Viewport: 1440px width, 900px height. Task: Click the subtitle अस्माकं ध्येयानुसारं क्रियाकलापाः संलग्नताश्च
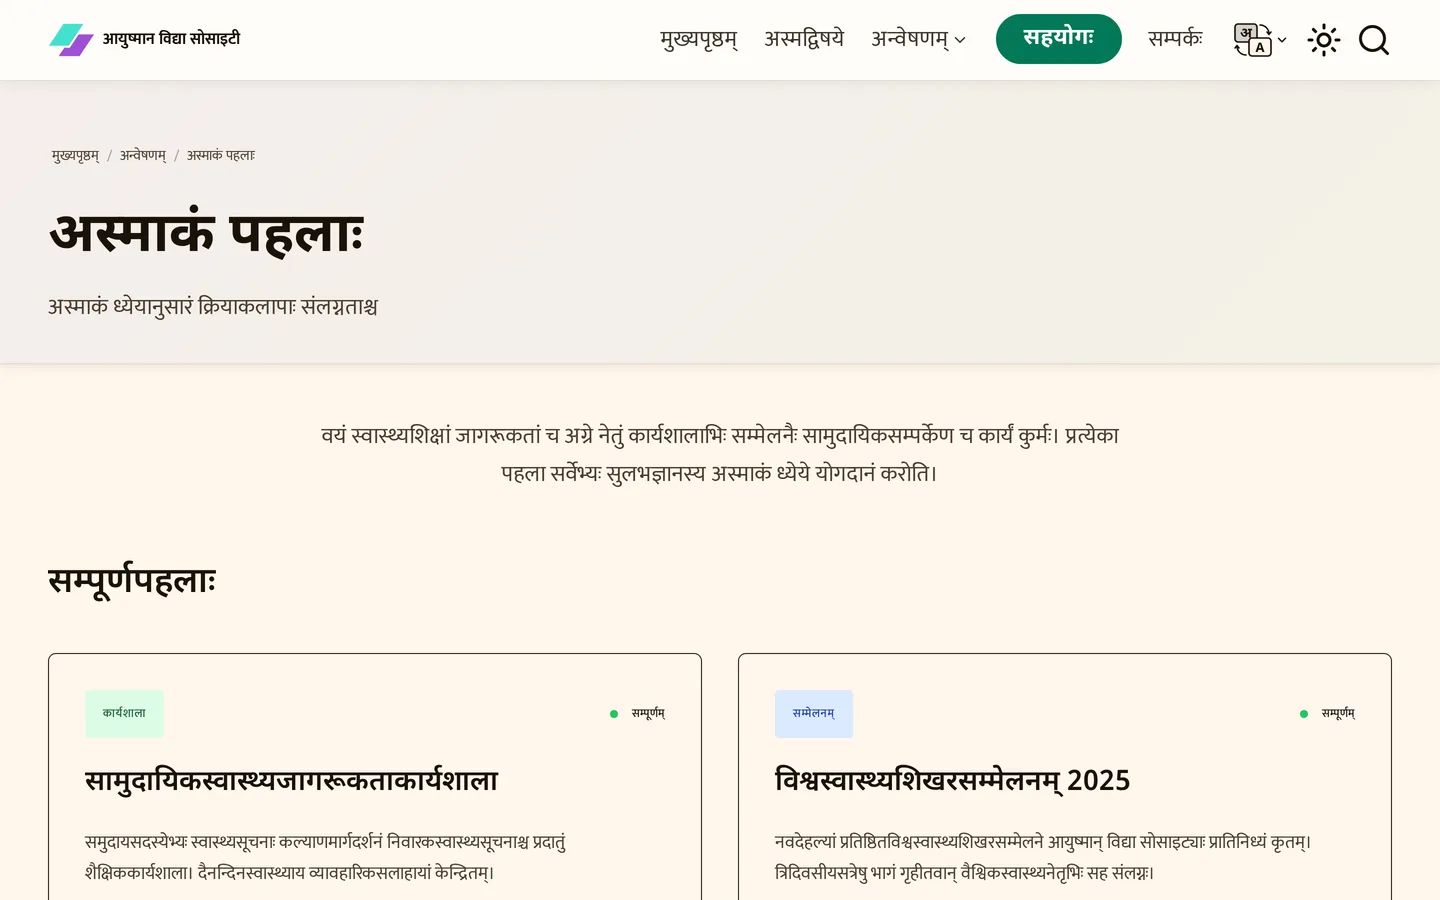coord(213,307)
